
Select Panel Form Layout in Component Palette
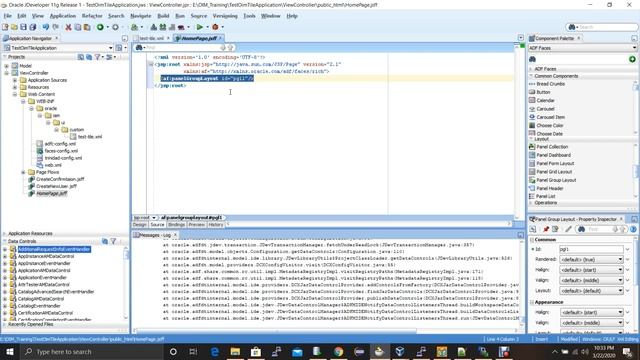click(x=555, y=163)
